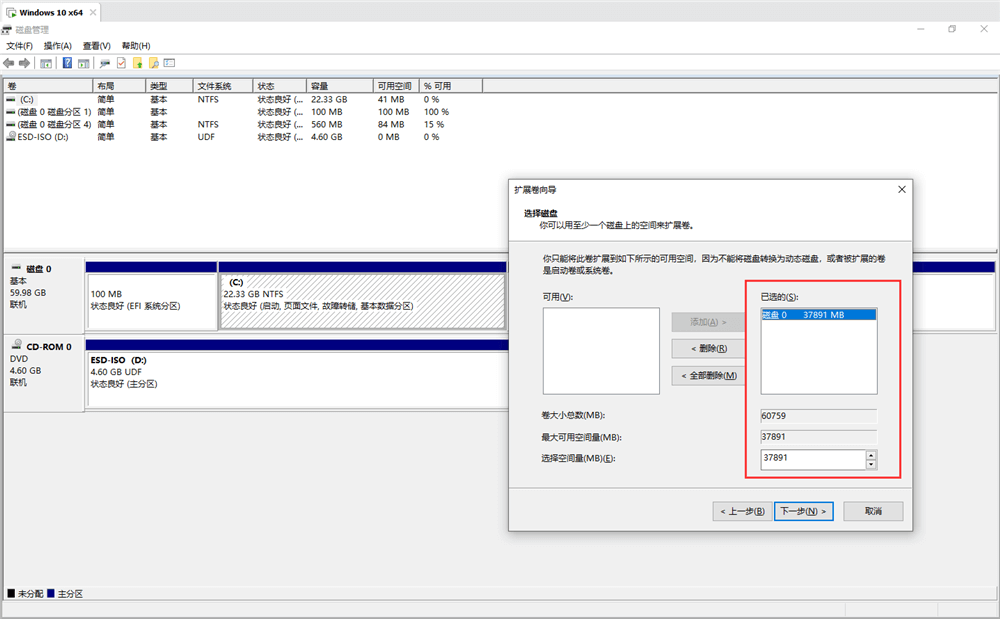The image size is (1000, 619).
Task: Decrease 选择空间量 with the down spinner arrow
Action: coord(871,464)
